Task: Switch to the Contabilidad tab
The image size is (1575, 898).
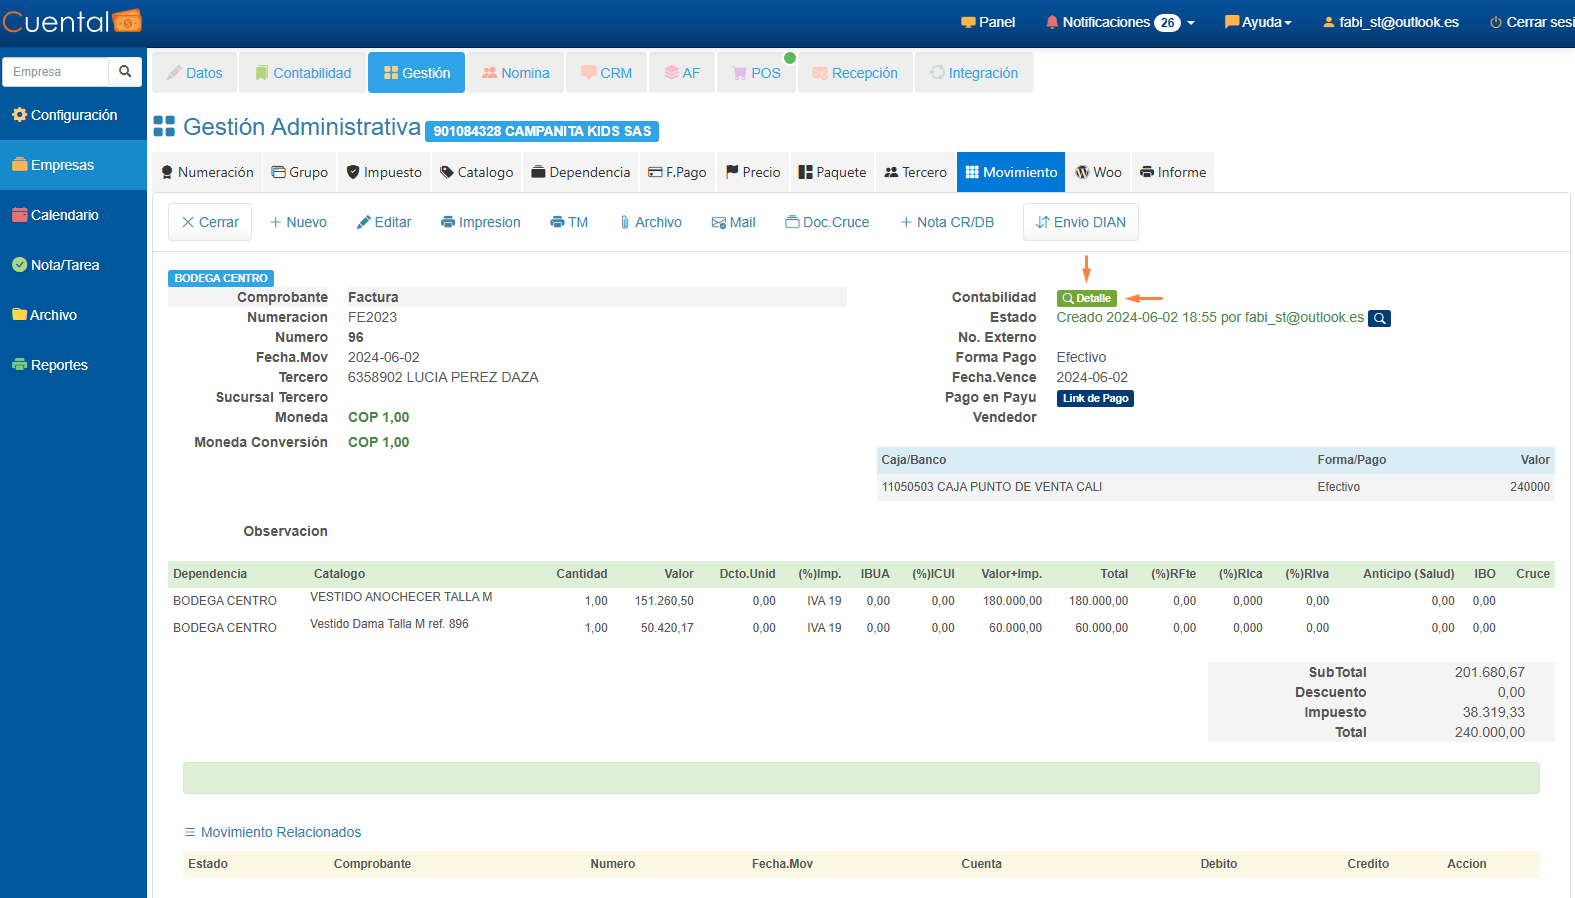Action: [x=303, y=73]
